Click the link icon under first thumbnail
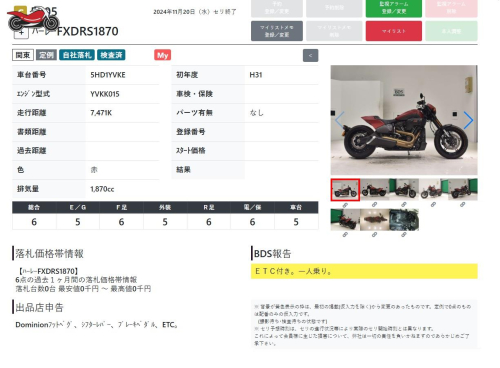 pyautogui.click(x=345, y=205)
